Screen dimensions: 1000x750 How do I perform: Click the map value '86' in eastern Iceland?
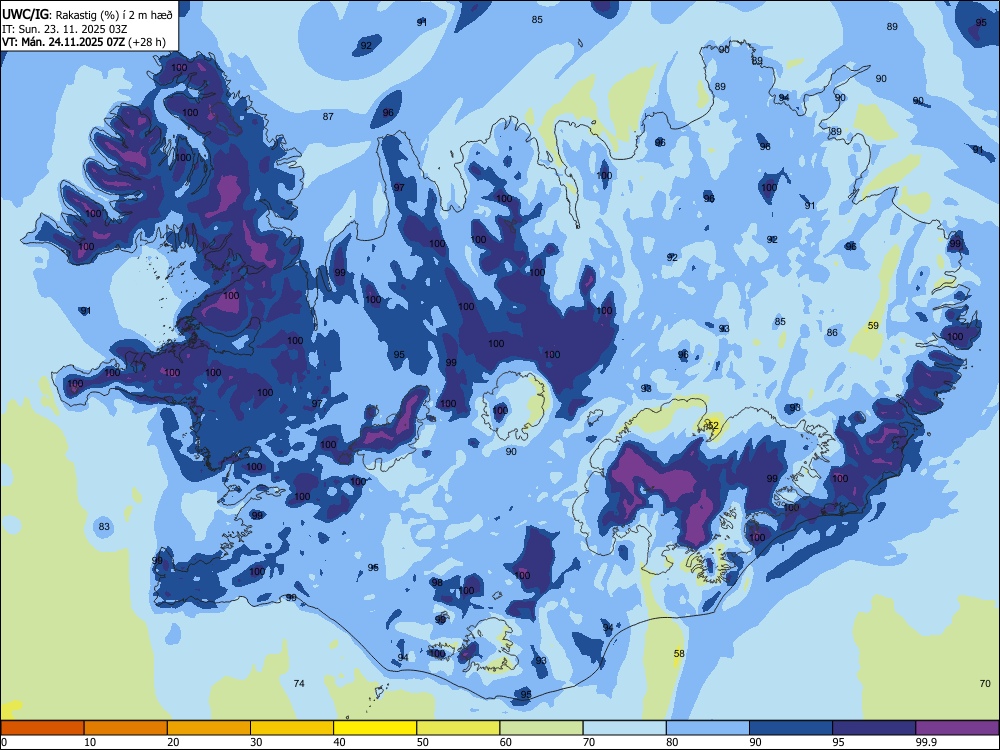832,332
